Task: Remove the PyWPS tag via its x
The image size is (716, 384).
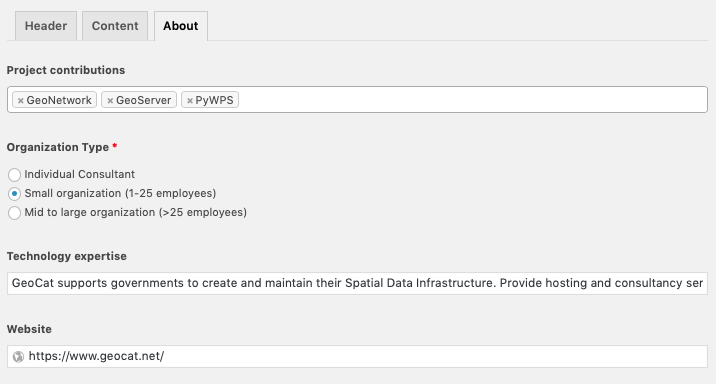Action: (190, 100)
